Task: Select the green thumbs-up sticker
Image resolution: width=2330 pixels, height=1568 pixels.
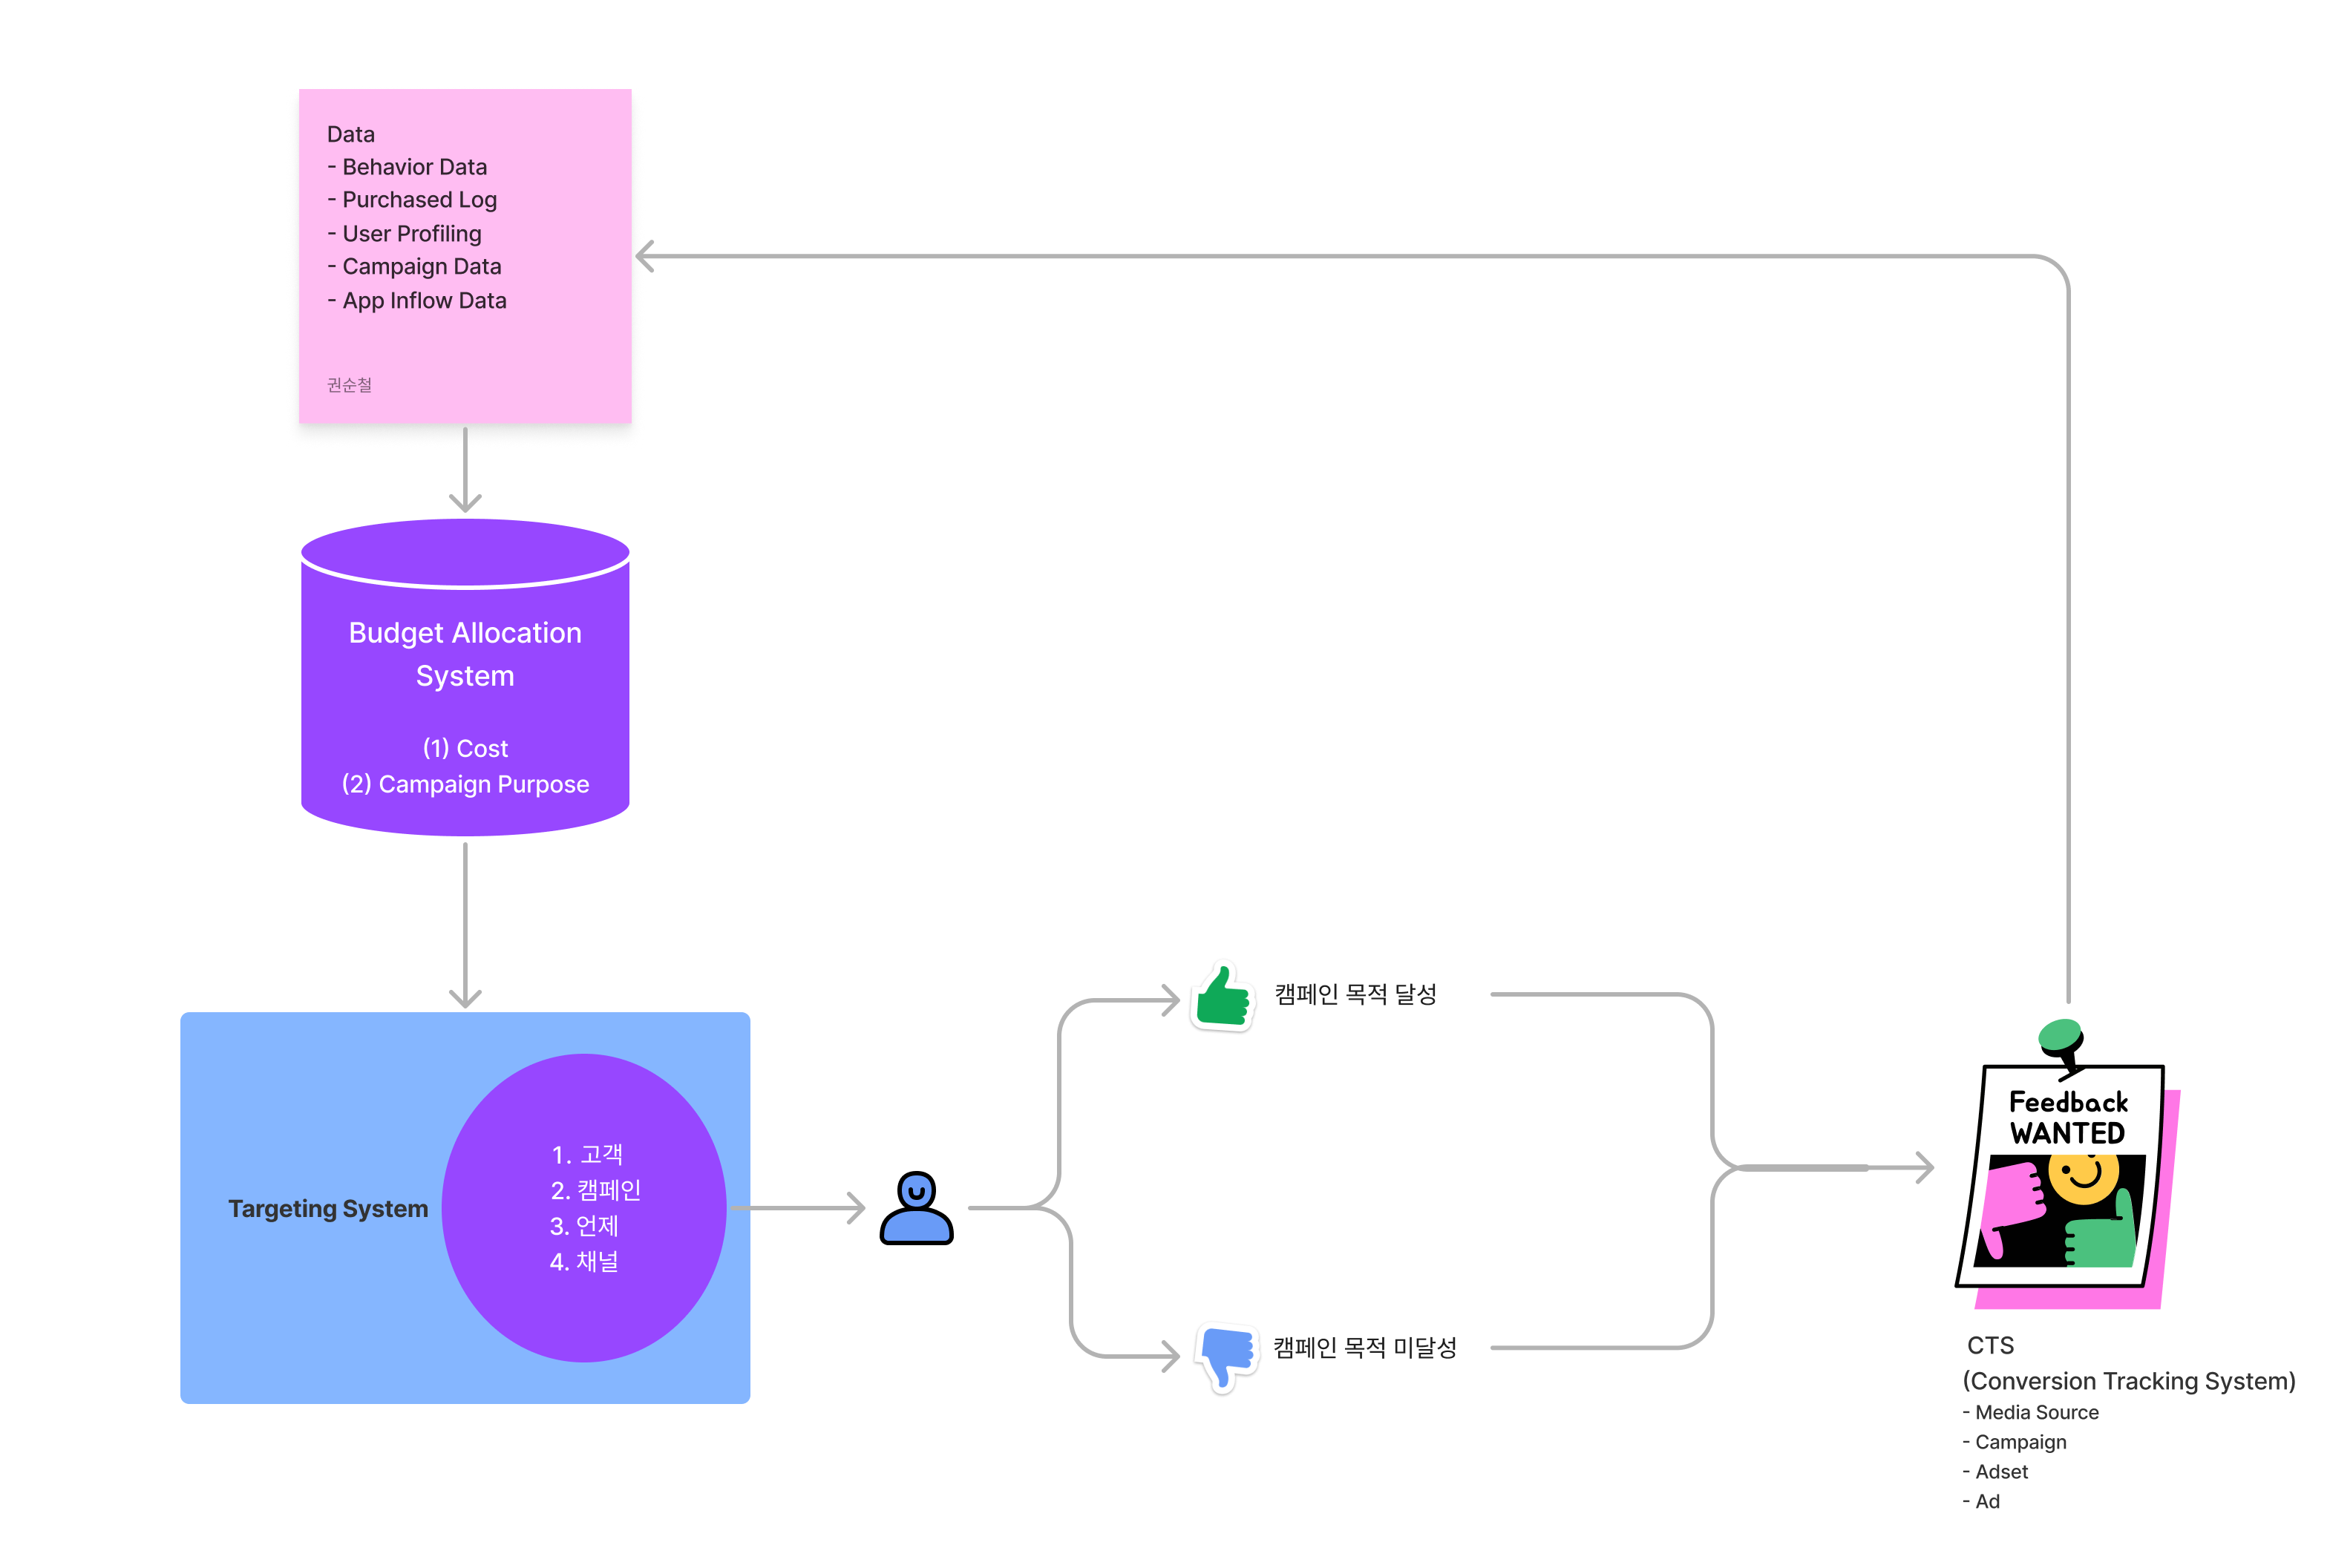Action: [x=1221, y=994]
